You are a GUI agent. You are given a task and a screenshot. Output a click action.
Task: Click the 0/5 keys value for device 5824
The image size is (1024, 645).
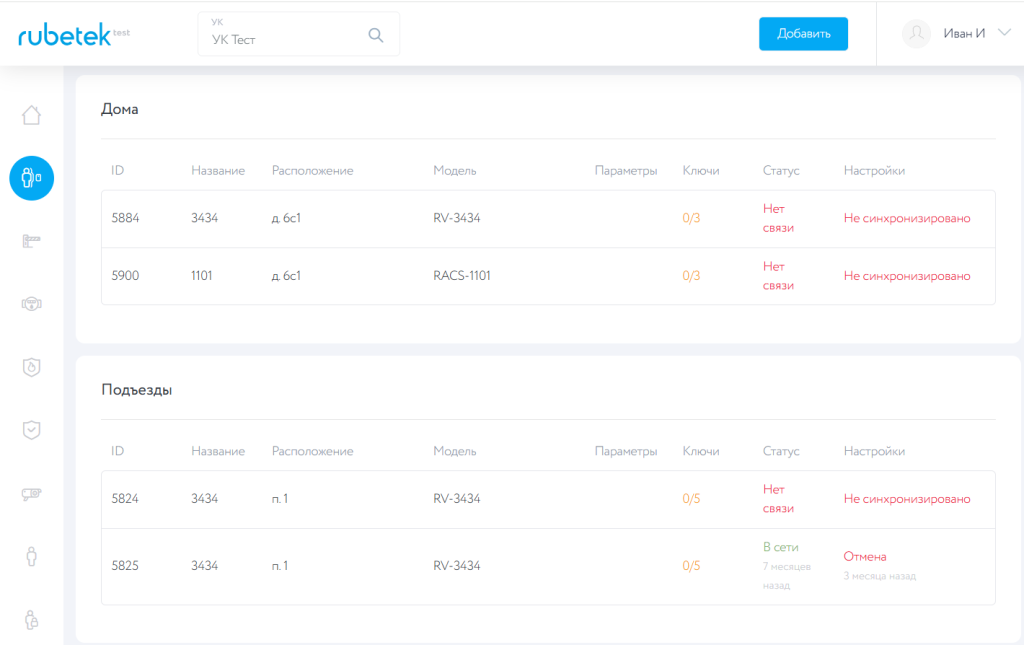pyautogui.click(x=691, y=499)
